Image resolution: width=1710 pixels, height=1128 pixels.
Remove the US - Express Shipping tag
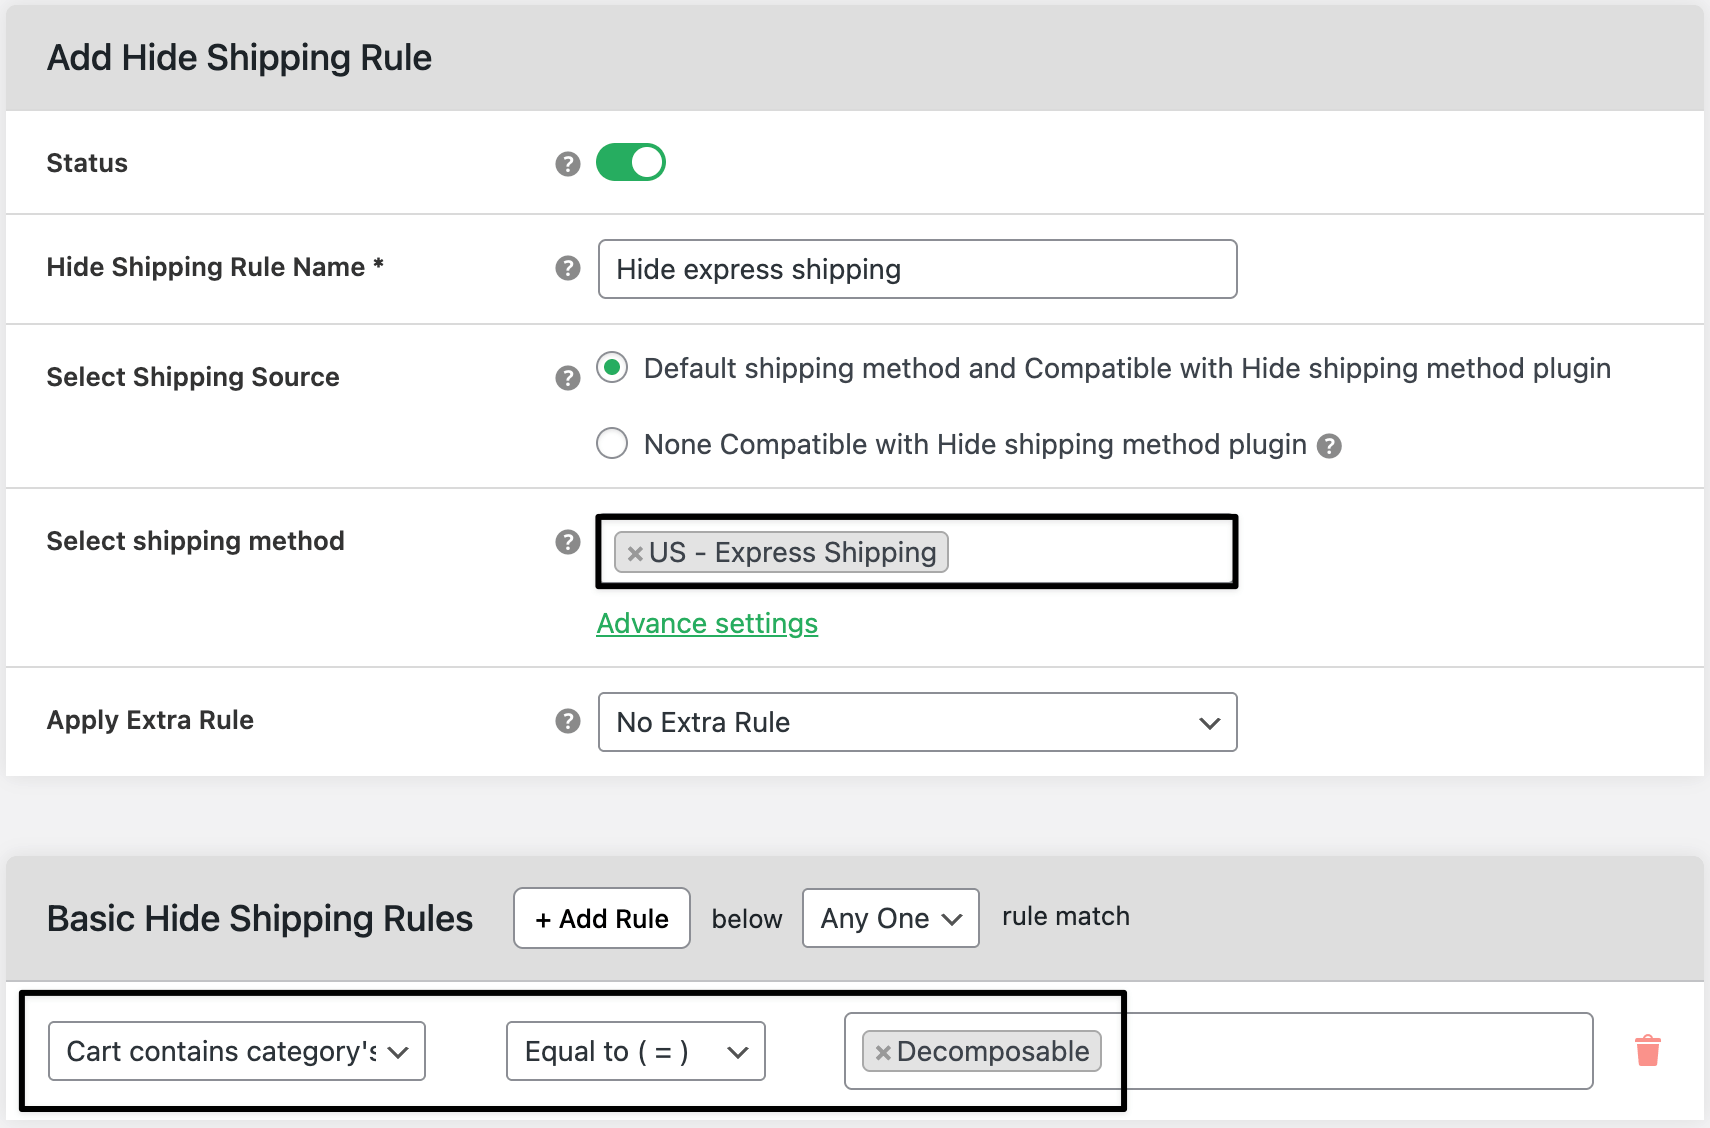[x=635, y=553]
